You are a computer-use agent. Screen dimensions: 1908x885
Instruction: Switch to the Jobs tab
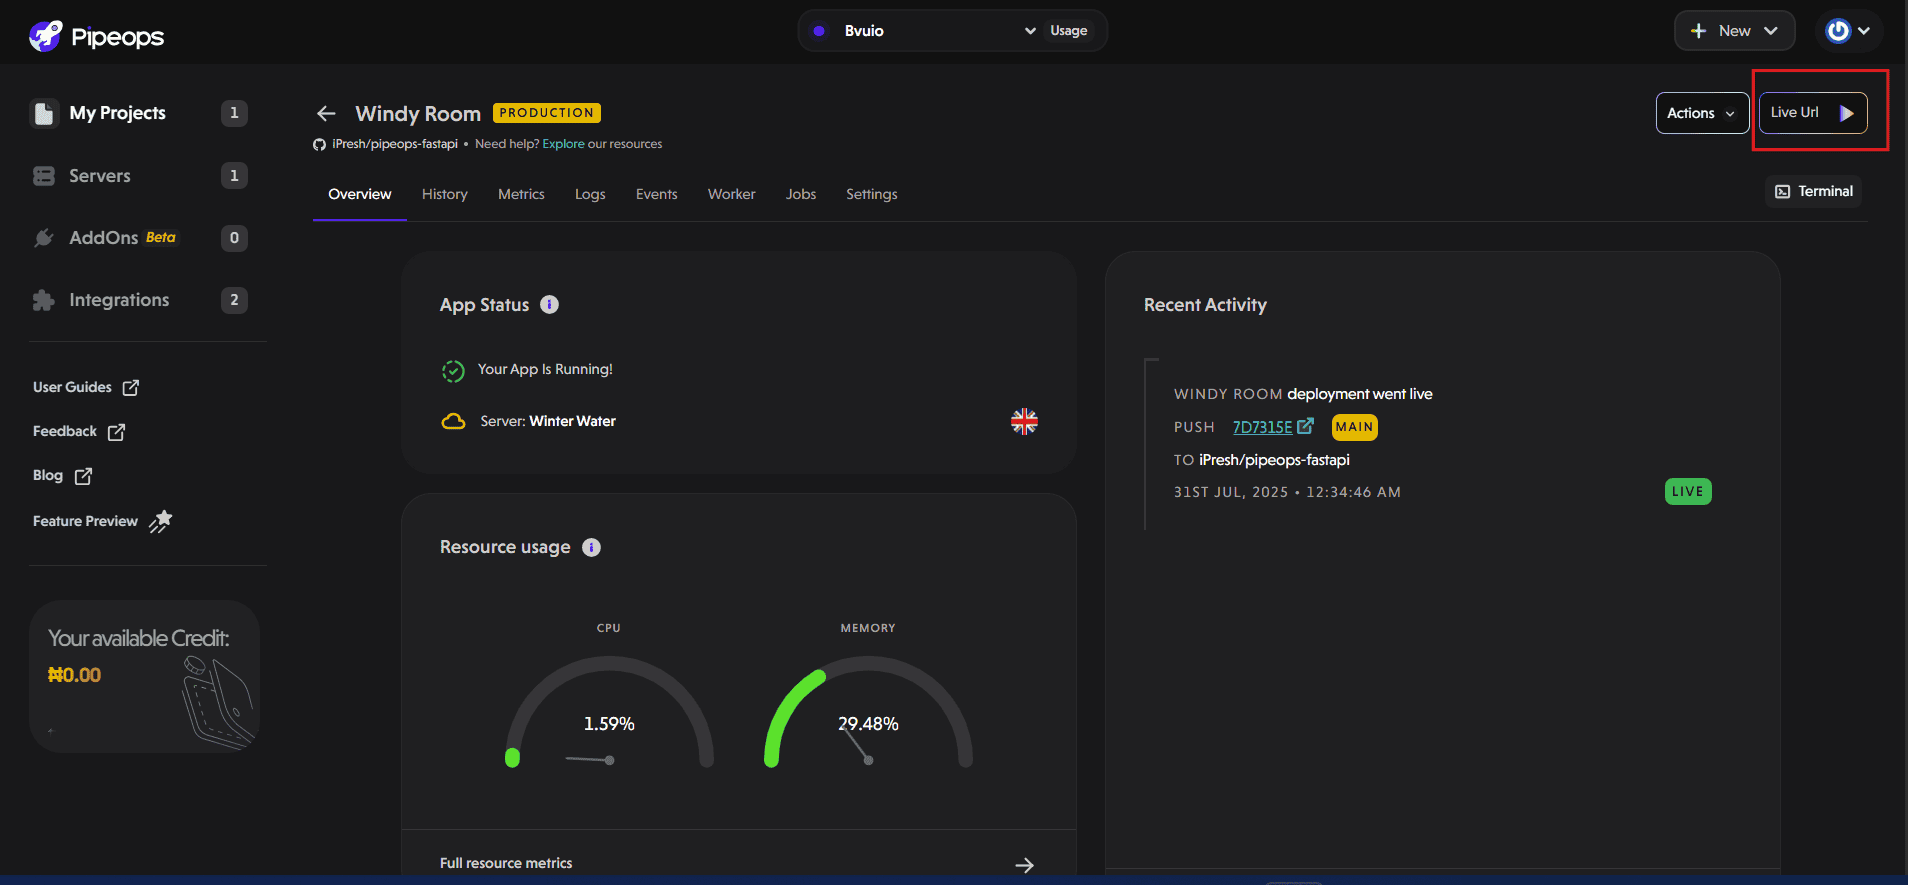(x=801, y=194)
